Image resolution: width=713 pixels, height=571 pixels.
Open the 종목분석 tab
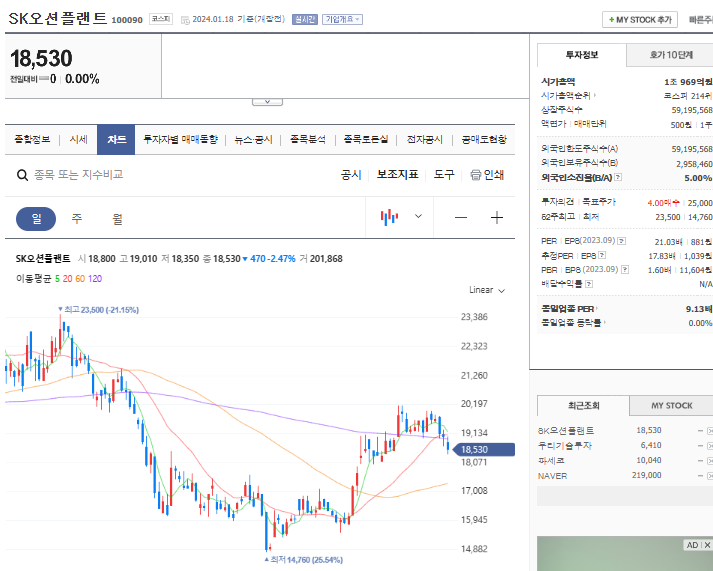point(308,140)
